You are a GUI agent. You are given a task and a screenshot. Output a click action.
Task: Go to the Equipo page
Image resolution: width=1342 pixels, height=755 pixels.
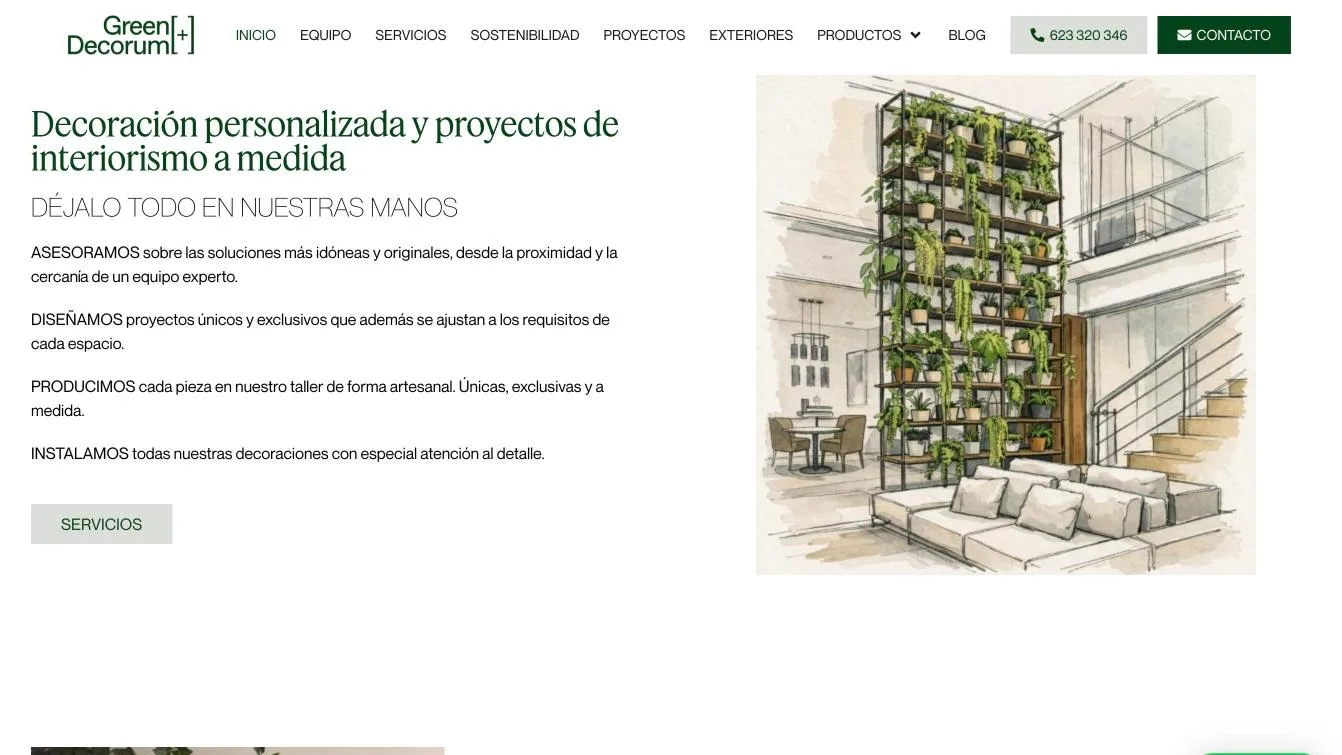pyautogui.click(x=325, y=35)
